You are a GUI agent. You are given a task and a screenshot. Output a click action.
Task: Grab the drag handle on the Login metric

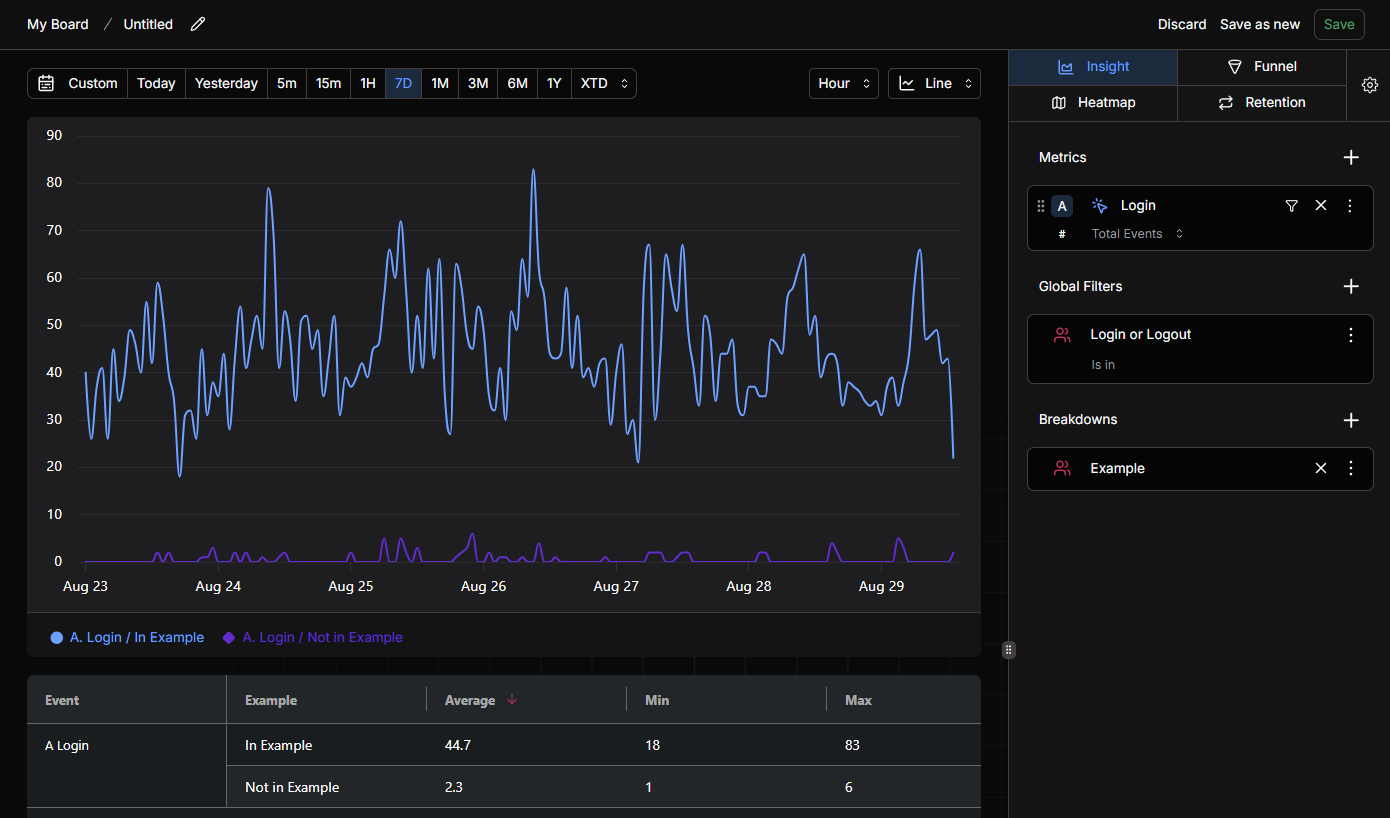[x=1041, y=206]
